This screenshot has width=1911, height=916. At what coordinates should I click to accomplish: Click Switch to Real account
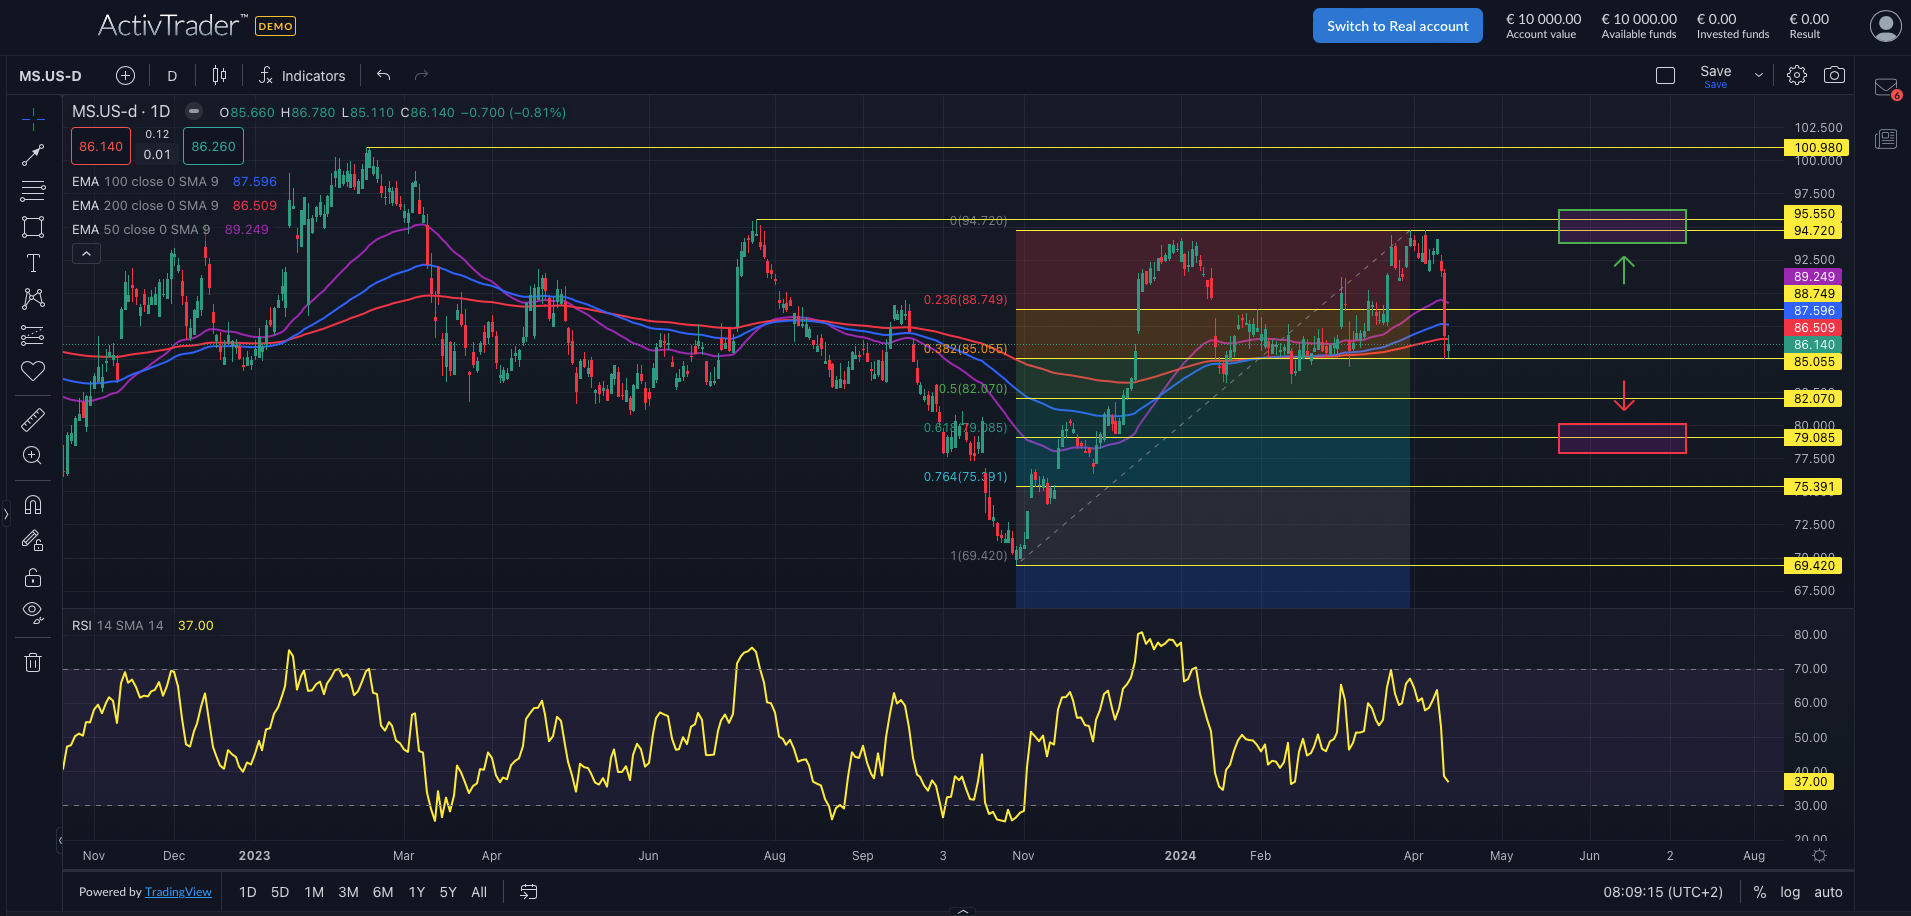point(1397,25)
